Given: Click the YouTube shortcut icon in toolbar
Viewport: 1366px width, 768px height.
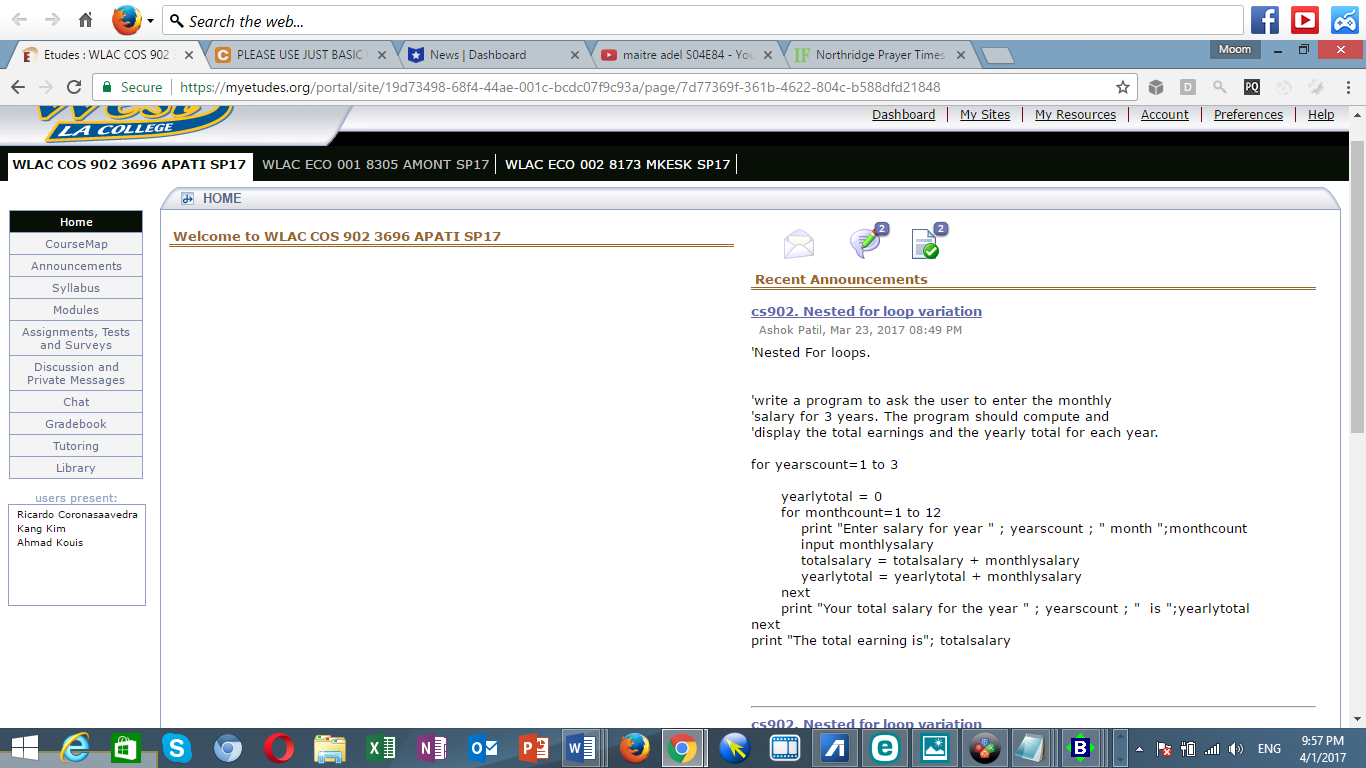Looking at the screenshot, I should [x=1305, y=20].
